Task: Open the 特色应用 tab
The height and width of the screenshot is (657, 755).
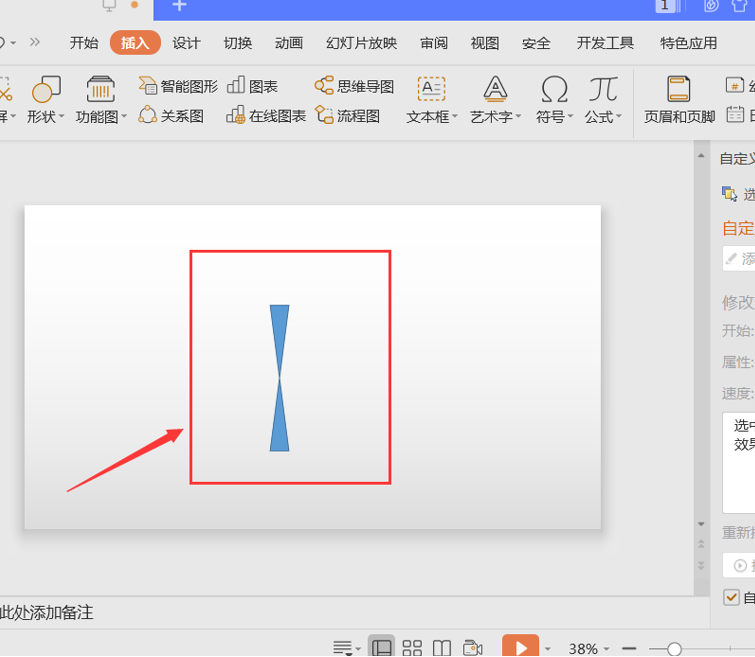Action: [x=689, y=43]
